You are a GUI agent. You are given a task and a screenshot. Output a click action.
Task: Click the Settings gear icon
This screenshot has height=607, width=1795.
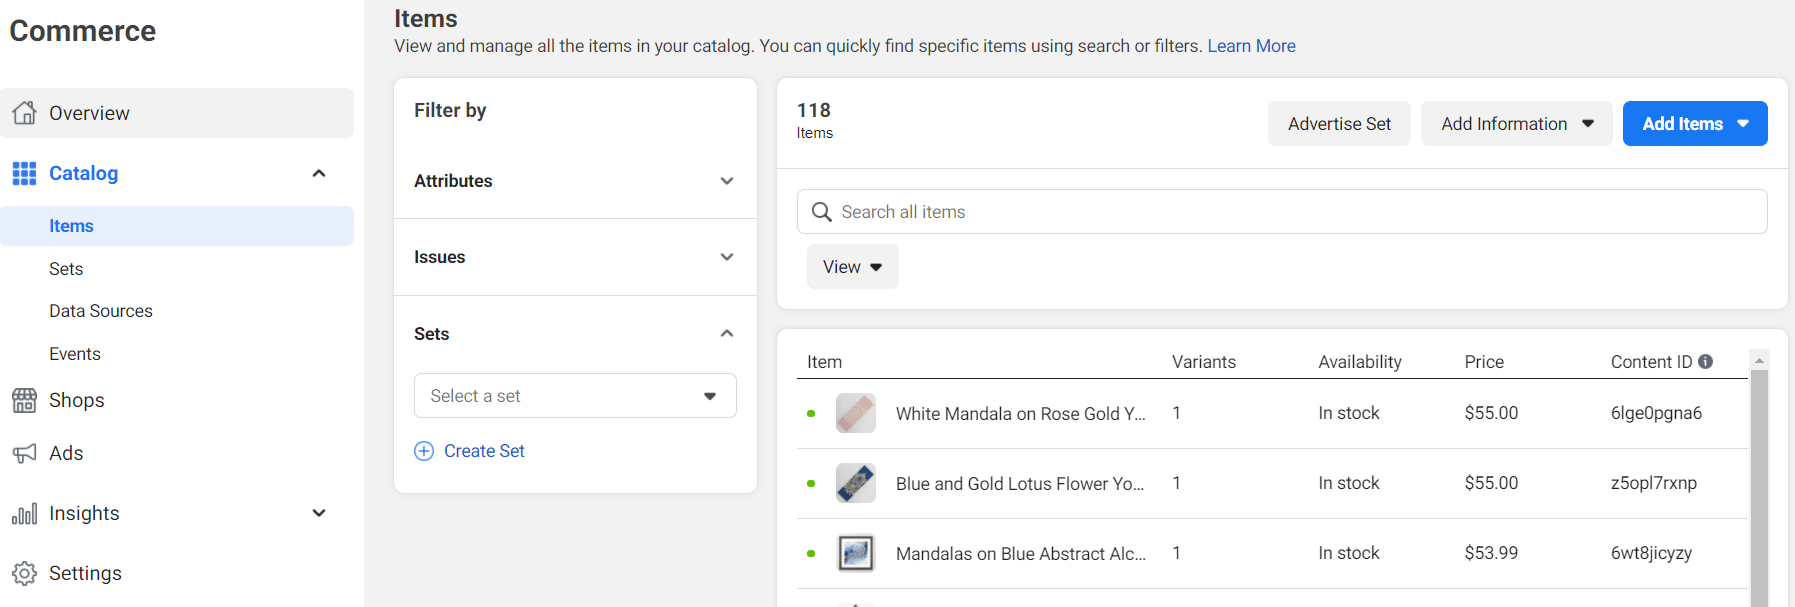point(24,573)
